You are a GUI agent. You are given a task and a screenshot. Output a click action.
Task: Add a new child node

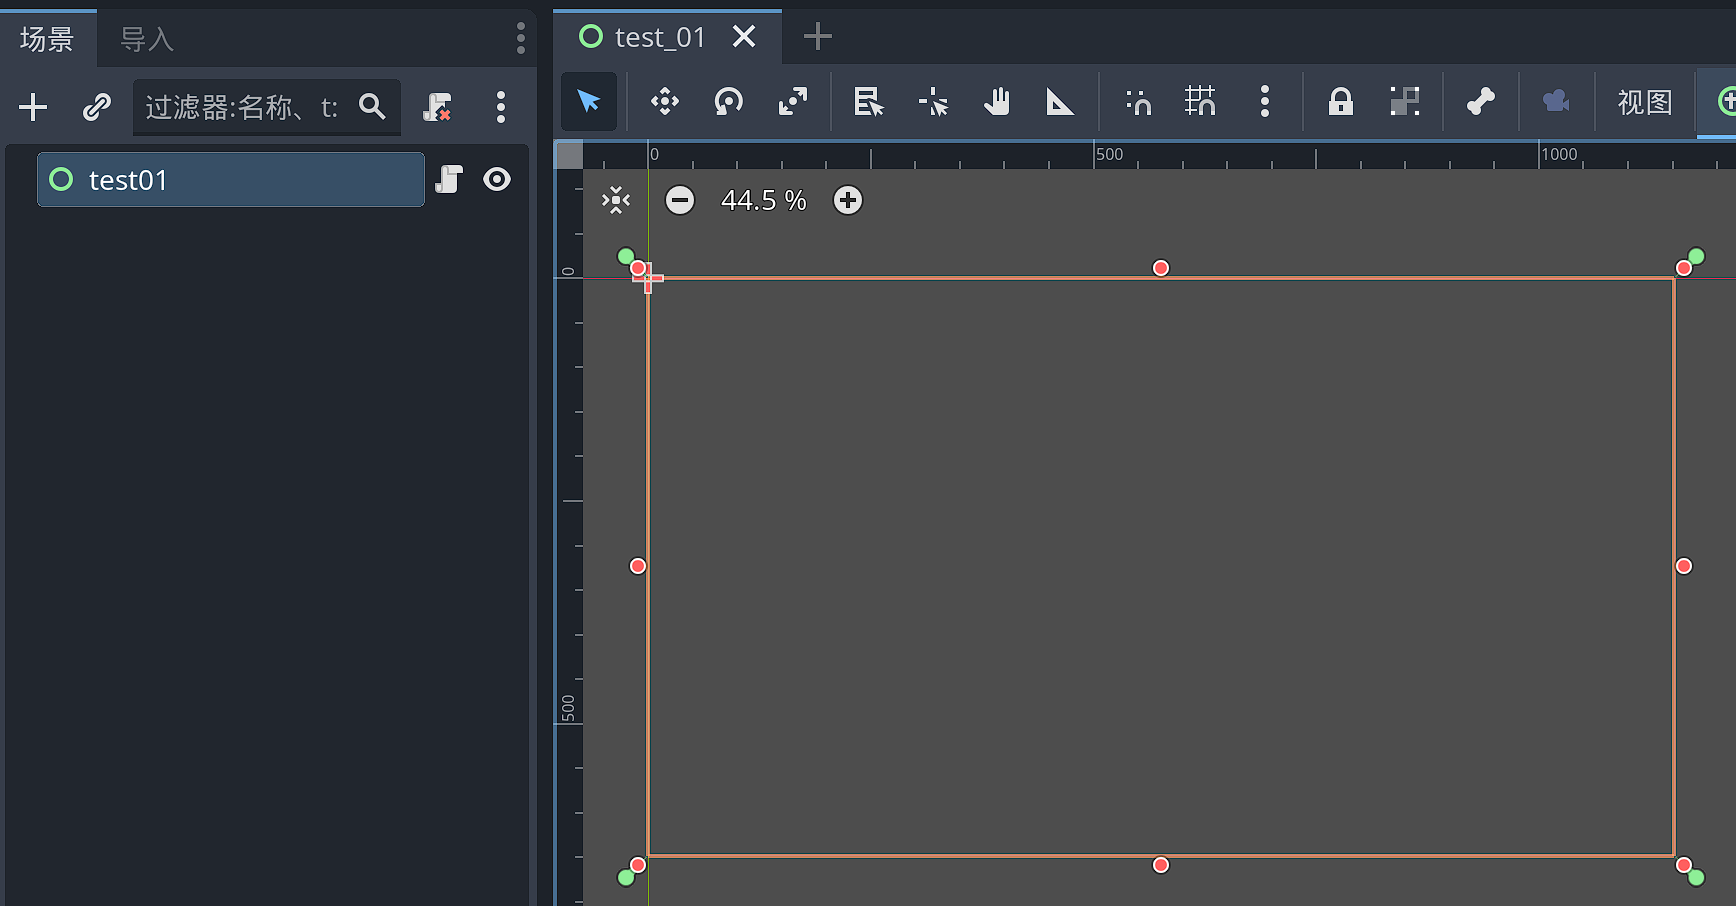tap(33, 107)
